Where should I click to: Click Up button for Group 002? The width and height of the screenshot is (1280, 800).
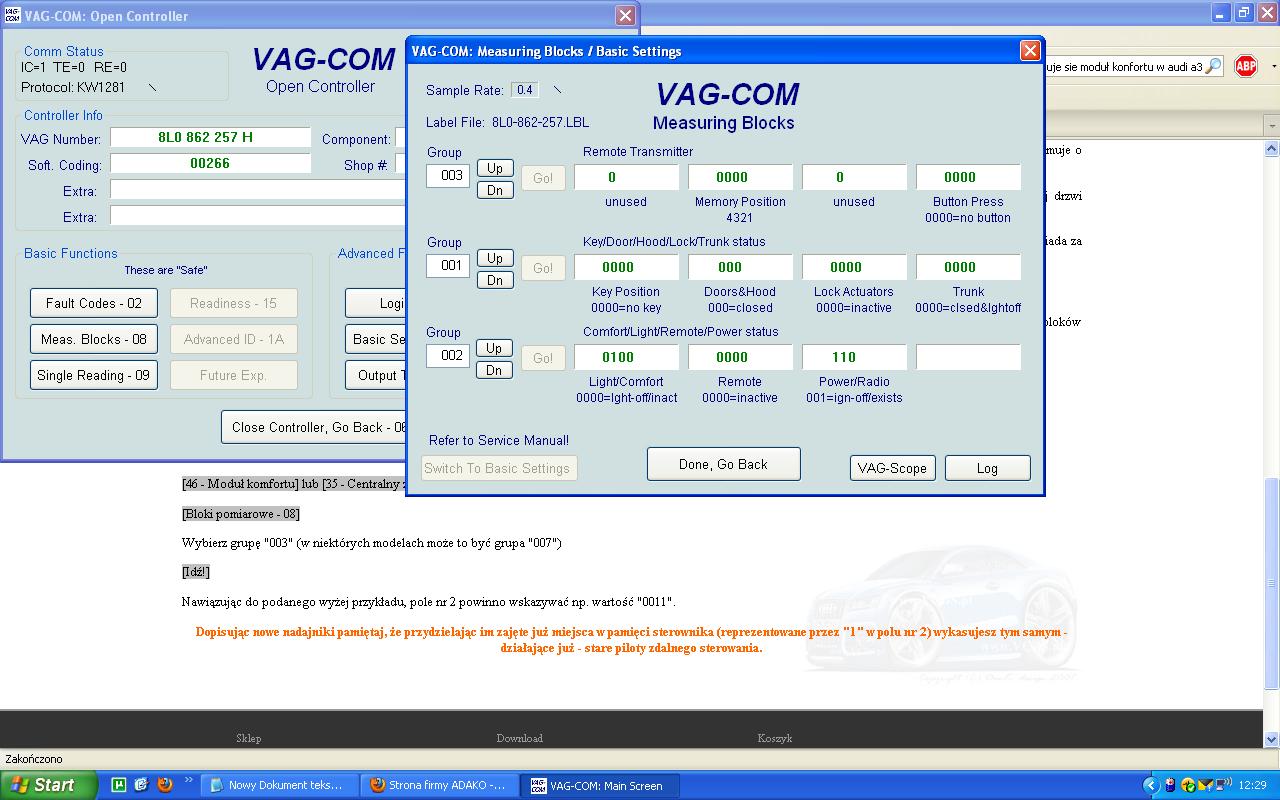click(495, 348)
